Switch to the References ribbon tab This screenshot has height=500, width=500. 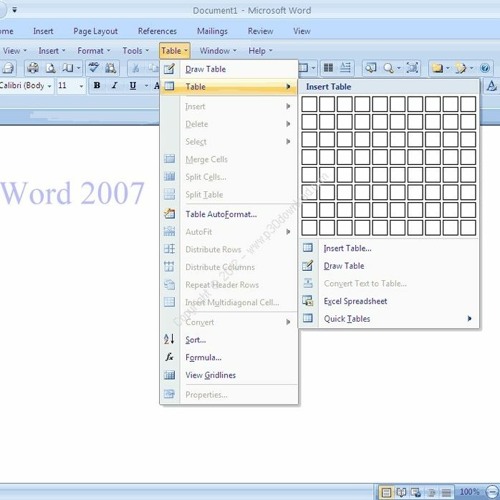(157, 31)
